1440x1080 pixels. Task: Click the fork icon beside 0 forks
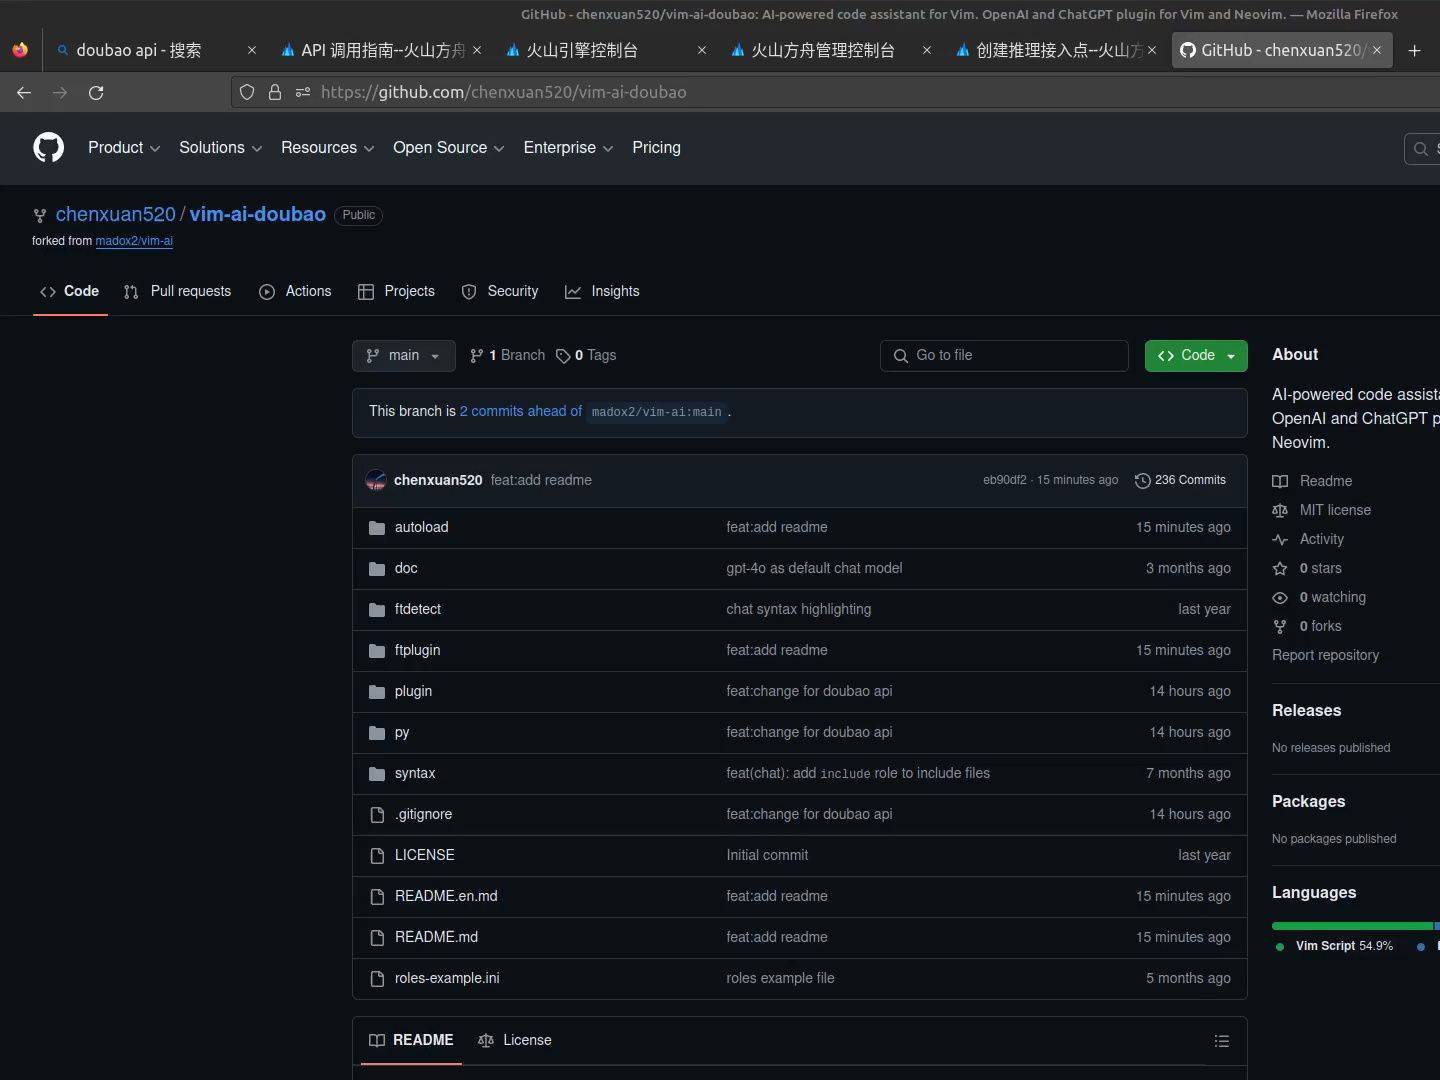(x=1280, y=626)
